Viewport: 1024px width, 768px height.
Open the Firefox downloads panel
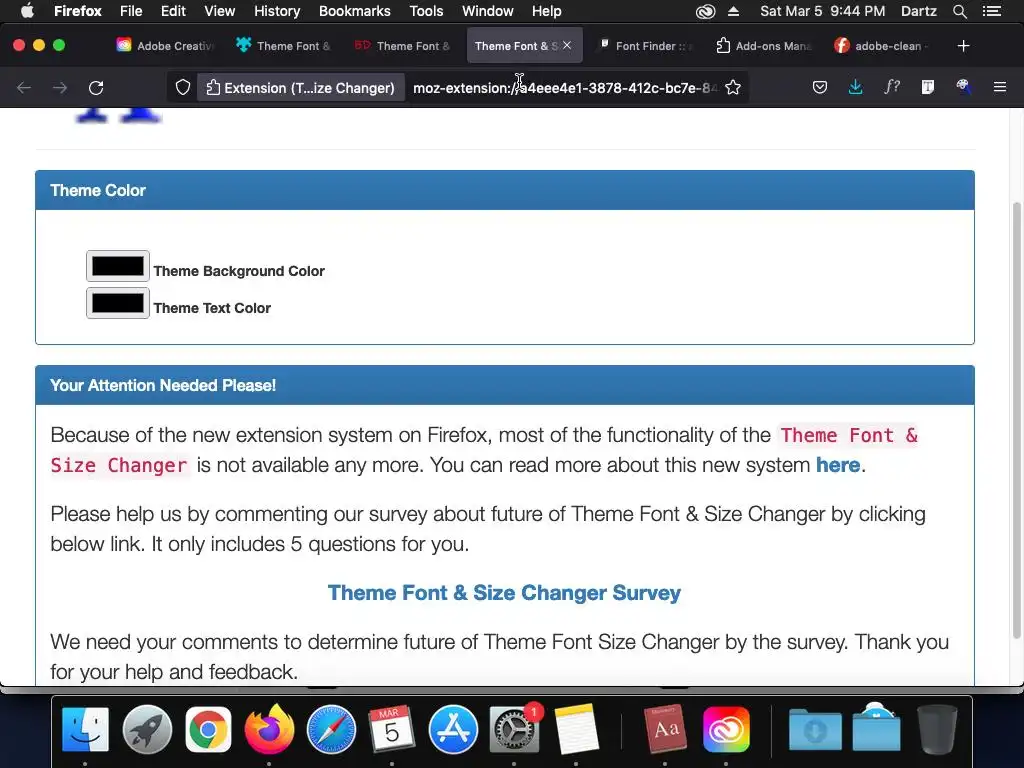click(x=856, y=88)
